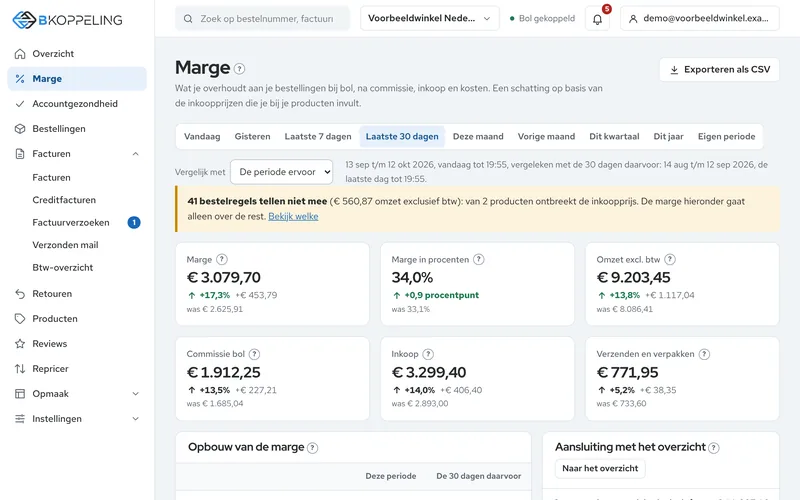The height and width of the screenshot is (500, 800).
Task: Click the BKoppeling logo
Action: [67, 20]
